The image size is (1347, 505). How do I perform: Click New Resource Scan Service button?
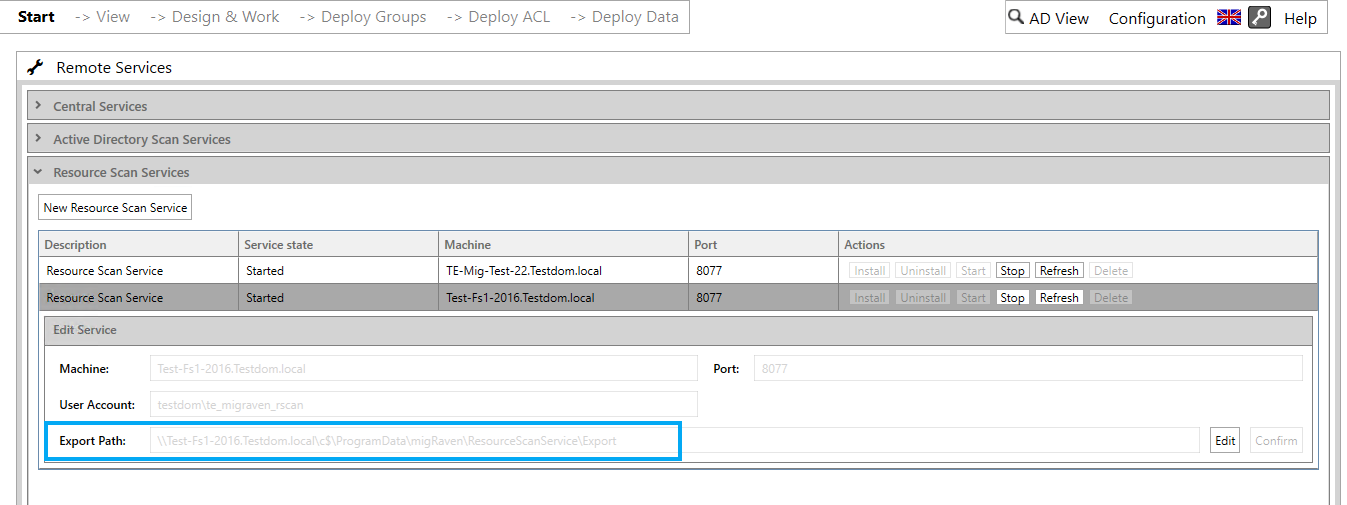point(115,208)
